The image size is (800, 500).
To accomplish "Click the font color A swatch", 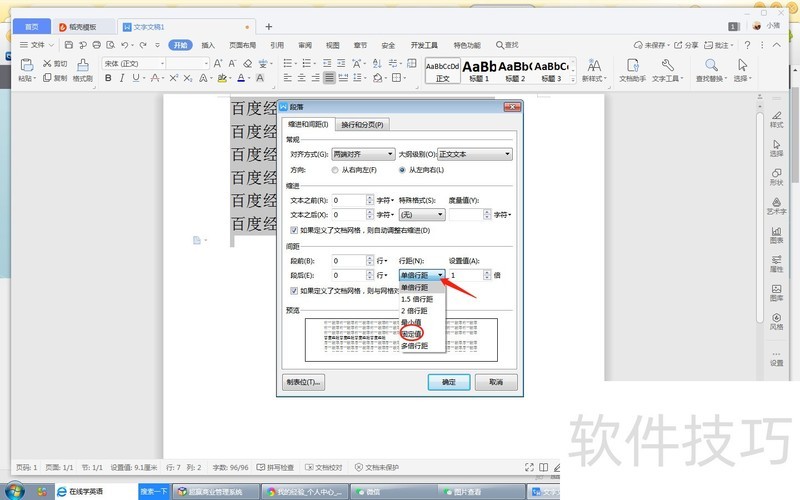I will point(241,78).
